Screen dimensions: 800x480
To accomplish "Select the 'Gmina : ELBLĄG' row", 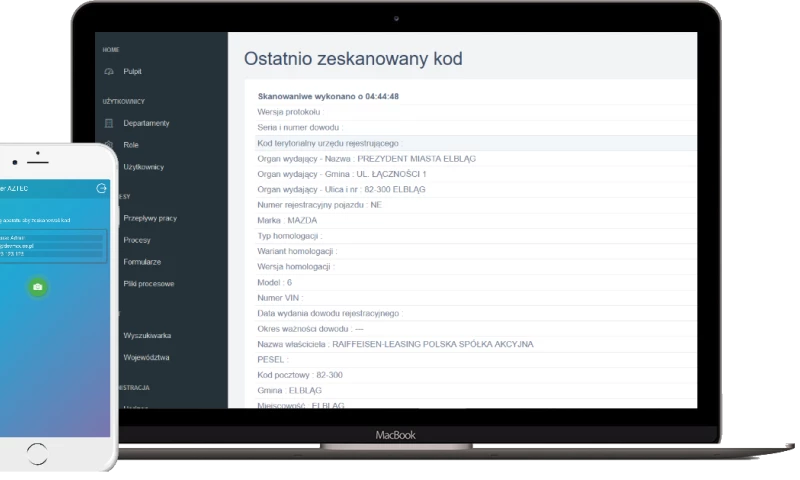I will click(x=476, y=390).
